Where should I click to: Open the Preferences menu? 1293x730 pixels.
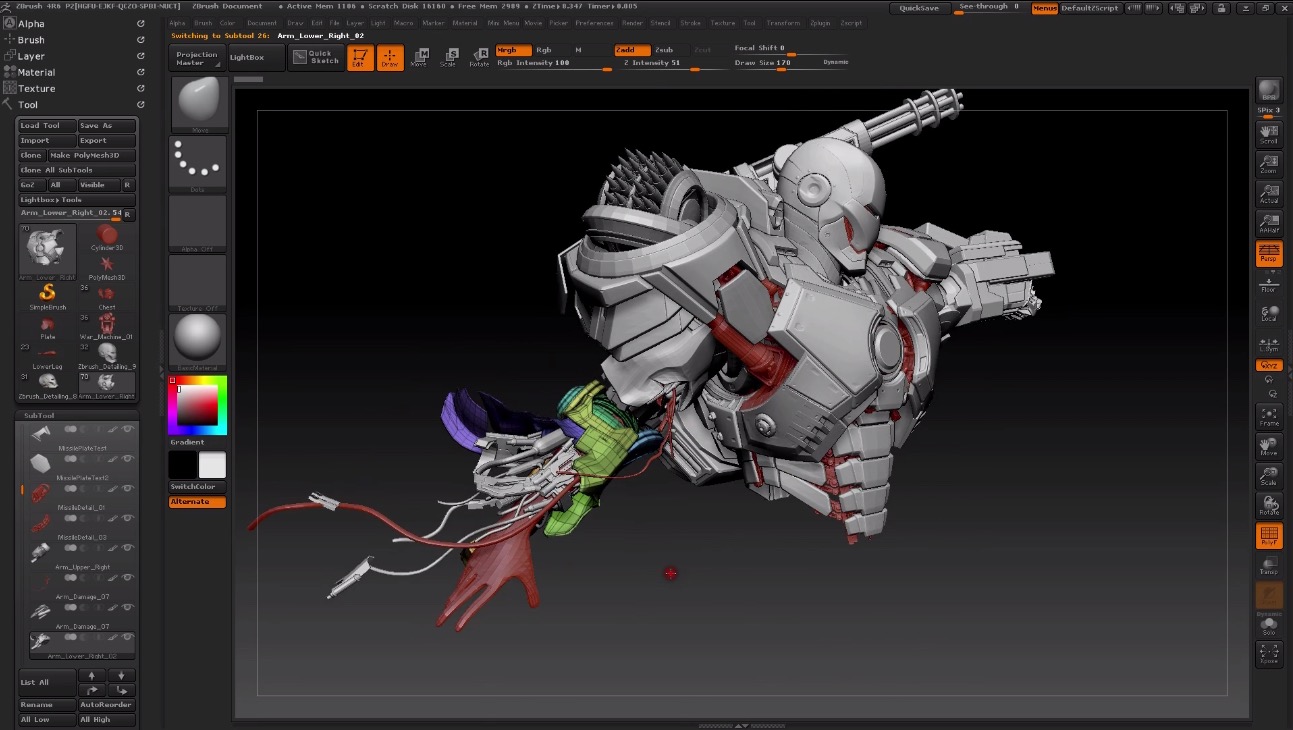pos(594,22)
